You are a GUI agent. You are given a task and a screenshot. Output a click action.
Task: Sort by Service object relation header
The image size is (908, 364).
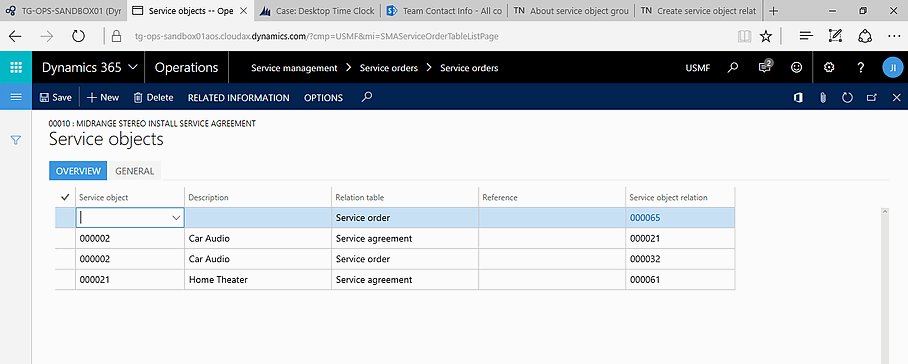668,197
